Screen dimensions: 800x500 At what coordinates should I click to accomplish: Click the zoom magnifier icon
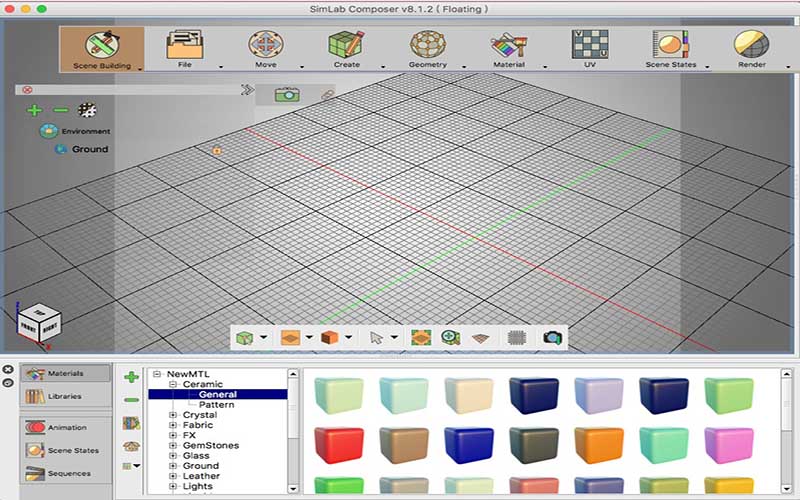pos(451,338)
